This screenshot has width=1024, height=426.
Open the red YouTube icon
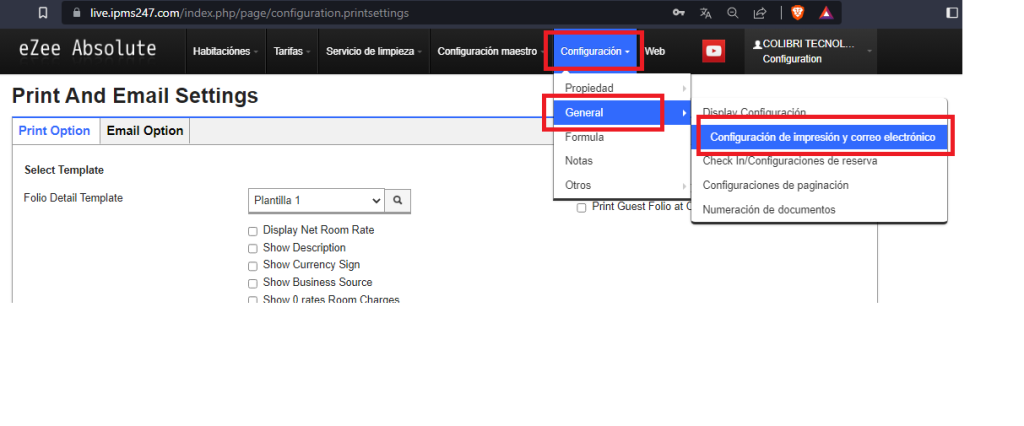click(714, 51)
